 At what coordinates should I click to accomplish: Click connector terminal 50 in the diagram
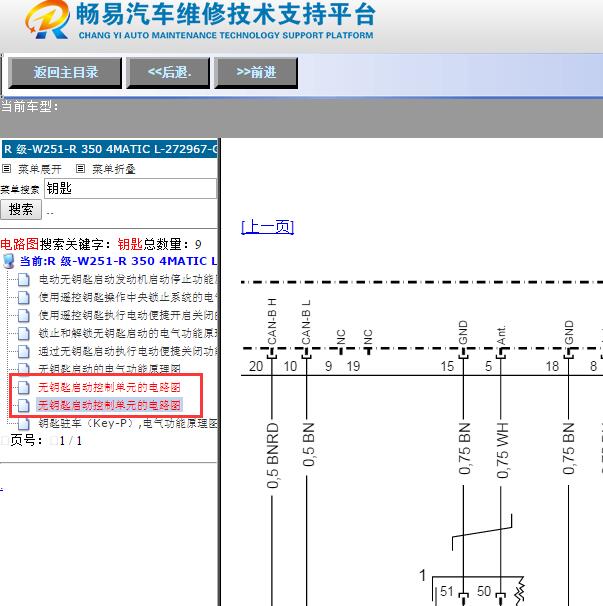click(x=484, y=591)
